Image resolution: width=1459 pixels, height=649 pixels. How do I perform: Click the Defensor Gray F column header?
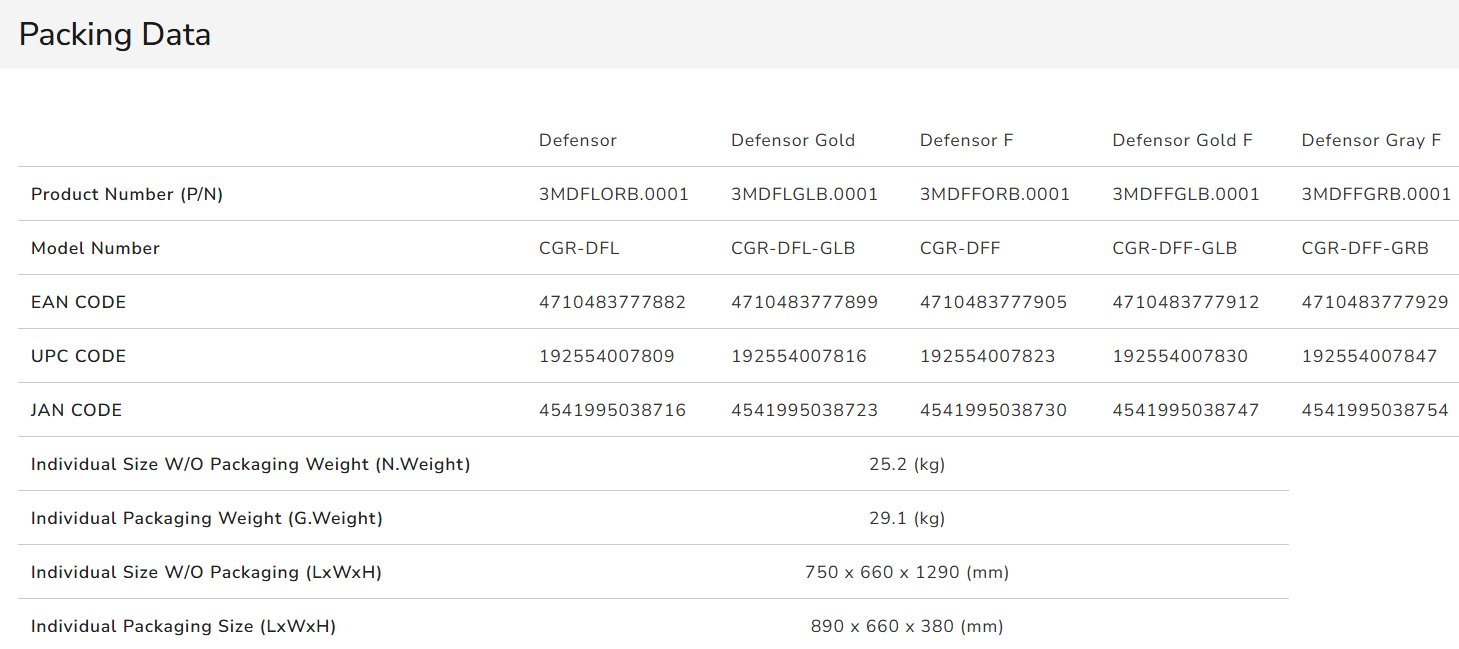[x=1371, y=141]
